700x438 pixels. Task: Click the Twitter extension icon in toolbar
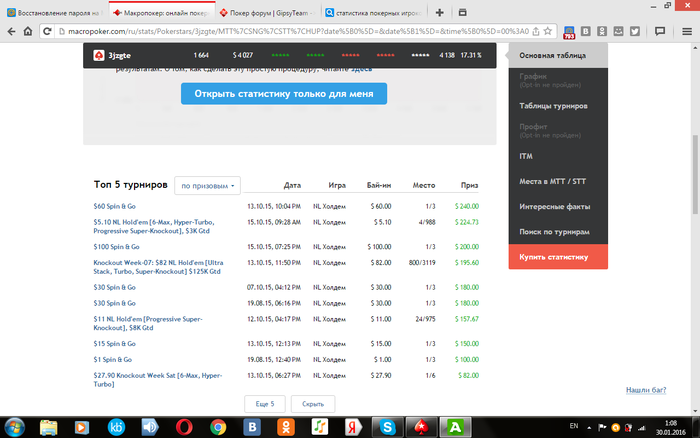[635, 31]
